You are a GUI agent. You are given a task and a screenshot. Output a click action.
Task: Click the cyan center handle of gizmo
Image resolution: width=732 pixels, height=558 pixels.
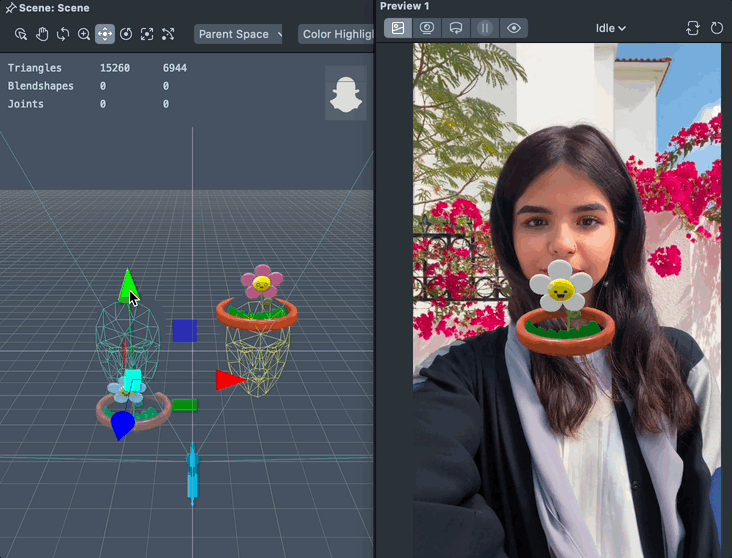(x=133, y=380)
